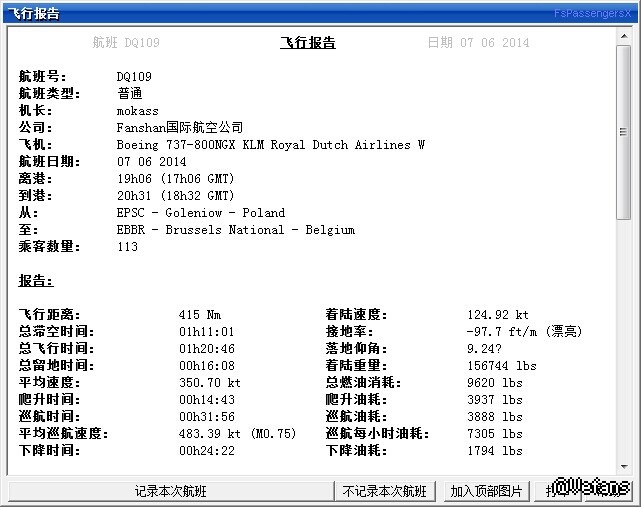Click landing speed 124.92 kt
This screenshot has height=507, width=641.
point(498,315)
